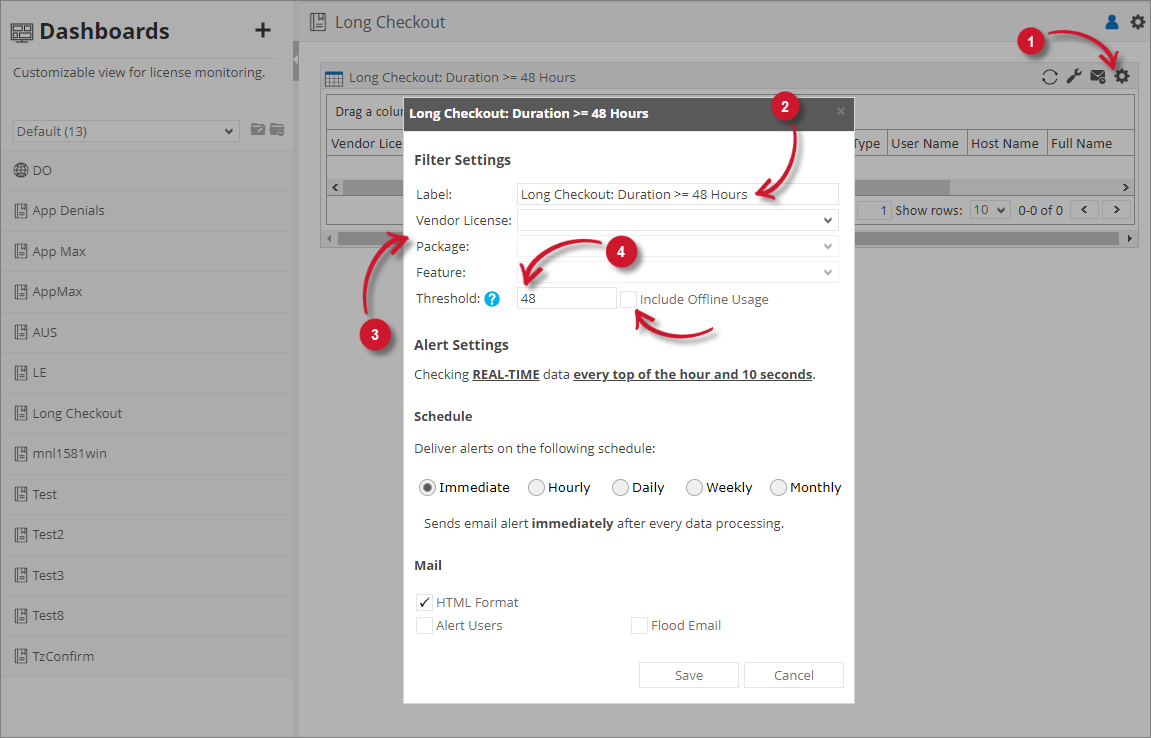Screen dimensions: 1151x738
Task: Open the Test8 dashboard
Action: click(147, 615)
